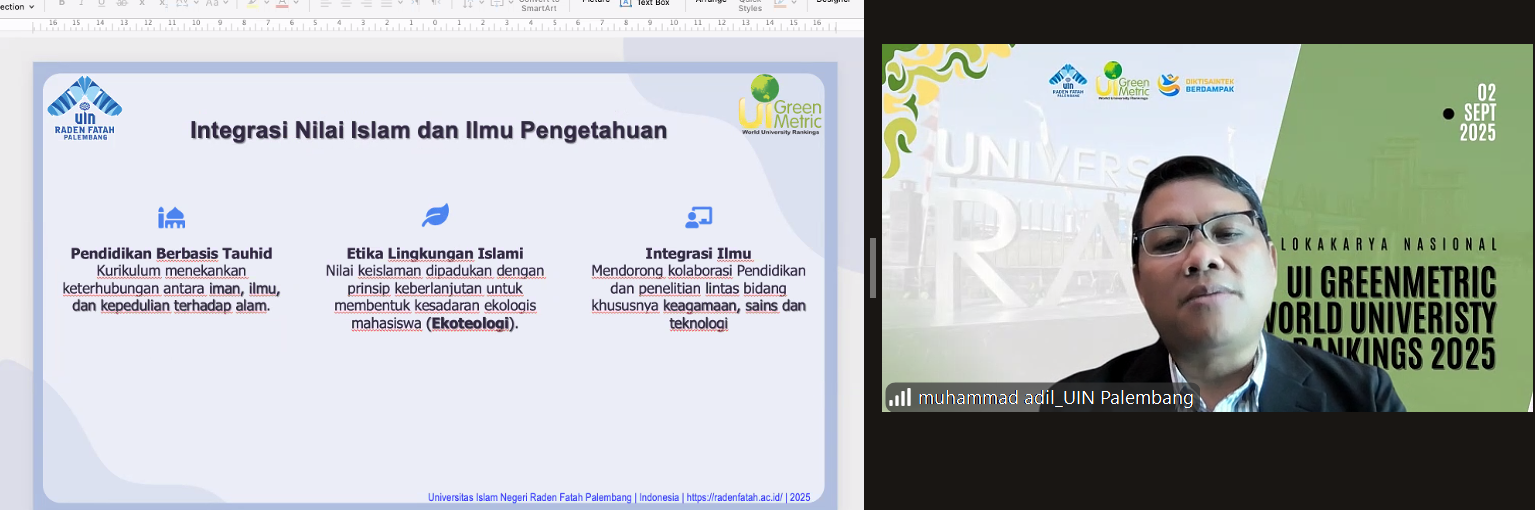1535x510 pixels.
Task: Select the UIN Raden Fatah logo on slide
Action: coord(84,107)
